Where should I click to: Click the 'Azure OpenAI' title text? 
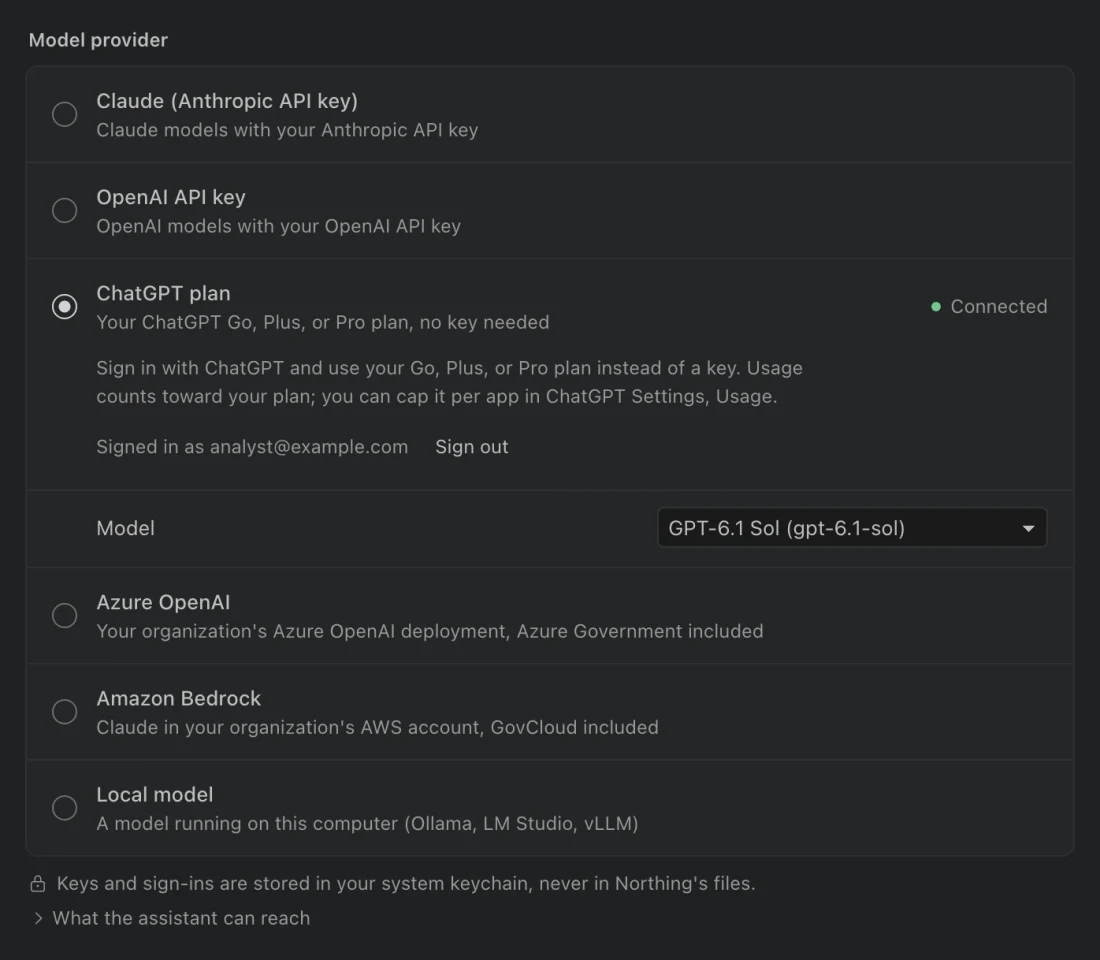tap(163, 602)
